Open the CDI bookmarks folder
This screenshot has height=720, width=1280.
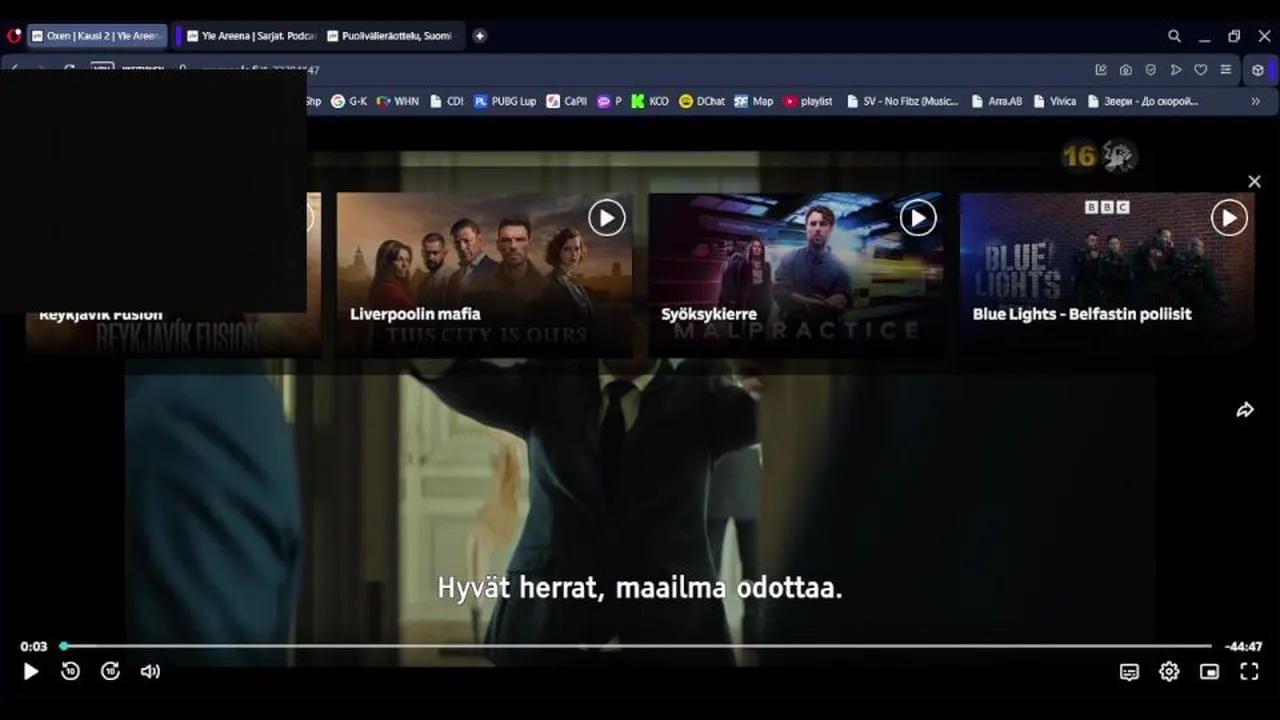click(x=447, y=101)
